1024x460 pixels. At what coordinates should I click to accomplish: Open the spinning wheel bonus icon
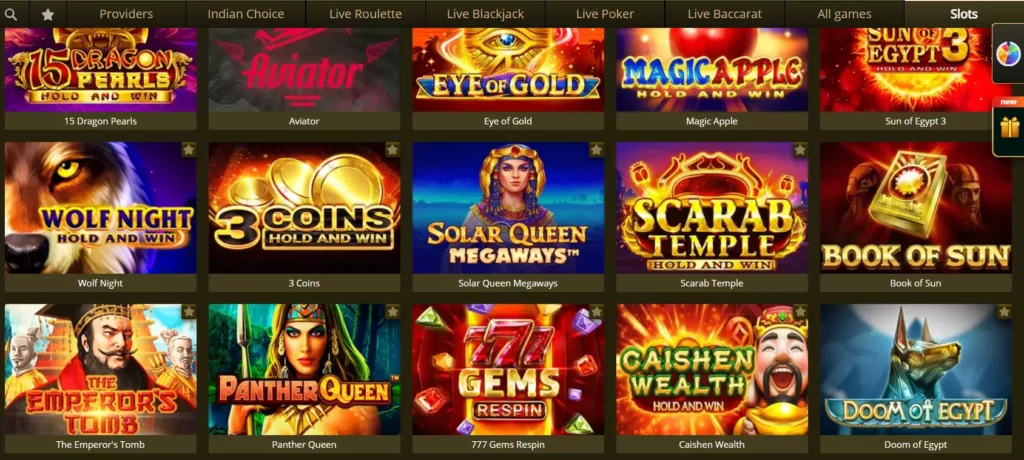click(1008, 54)
